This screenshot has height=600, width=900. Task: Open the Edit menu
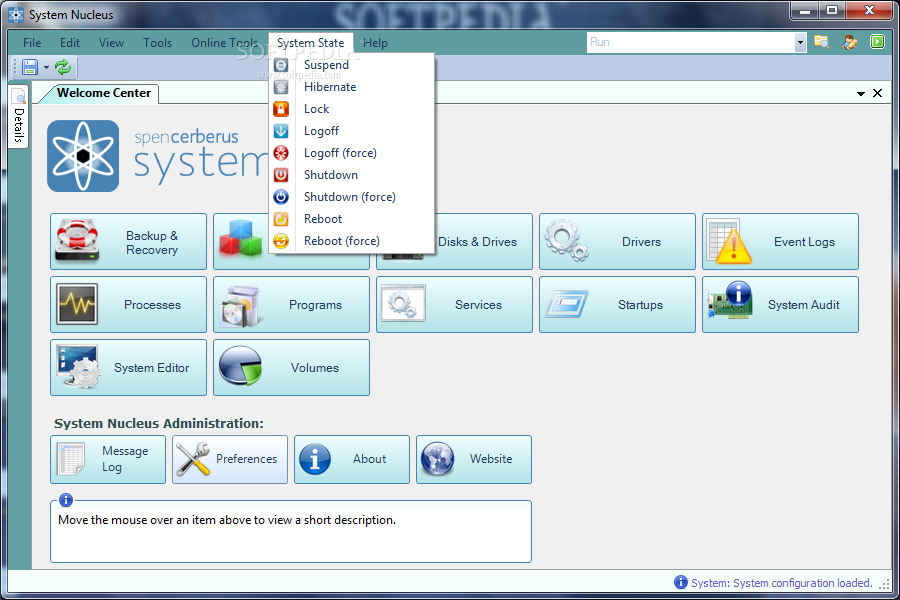tap(70, 43)
